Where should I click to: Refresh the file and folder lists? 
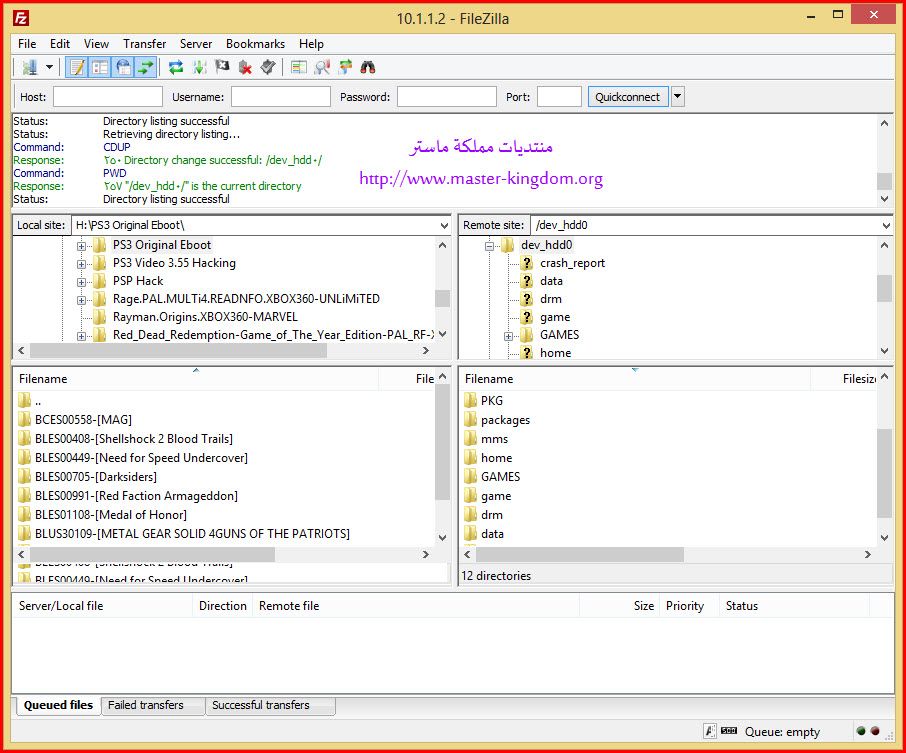pyautogui.click(x=176, y=68)
